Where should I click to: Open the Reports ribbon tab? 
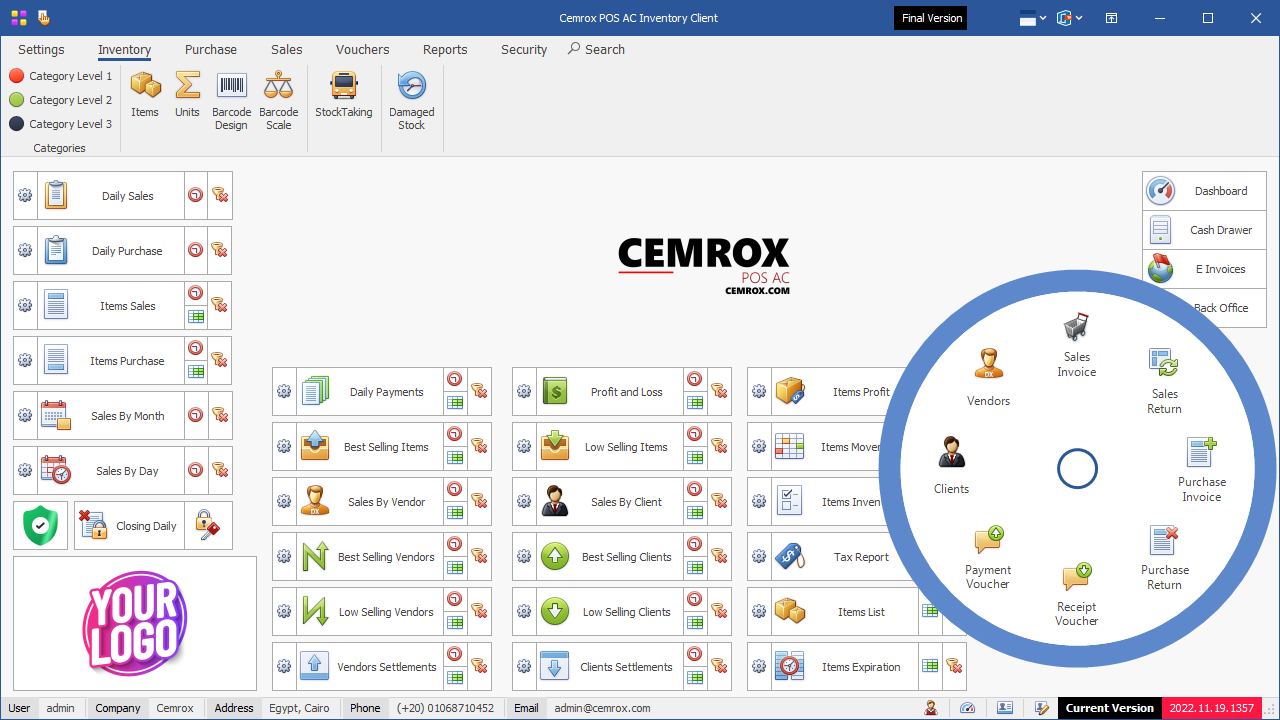[x=445, y=49]
